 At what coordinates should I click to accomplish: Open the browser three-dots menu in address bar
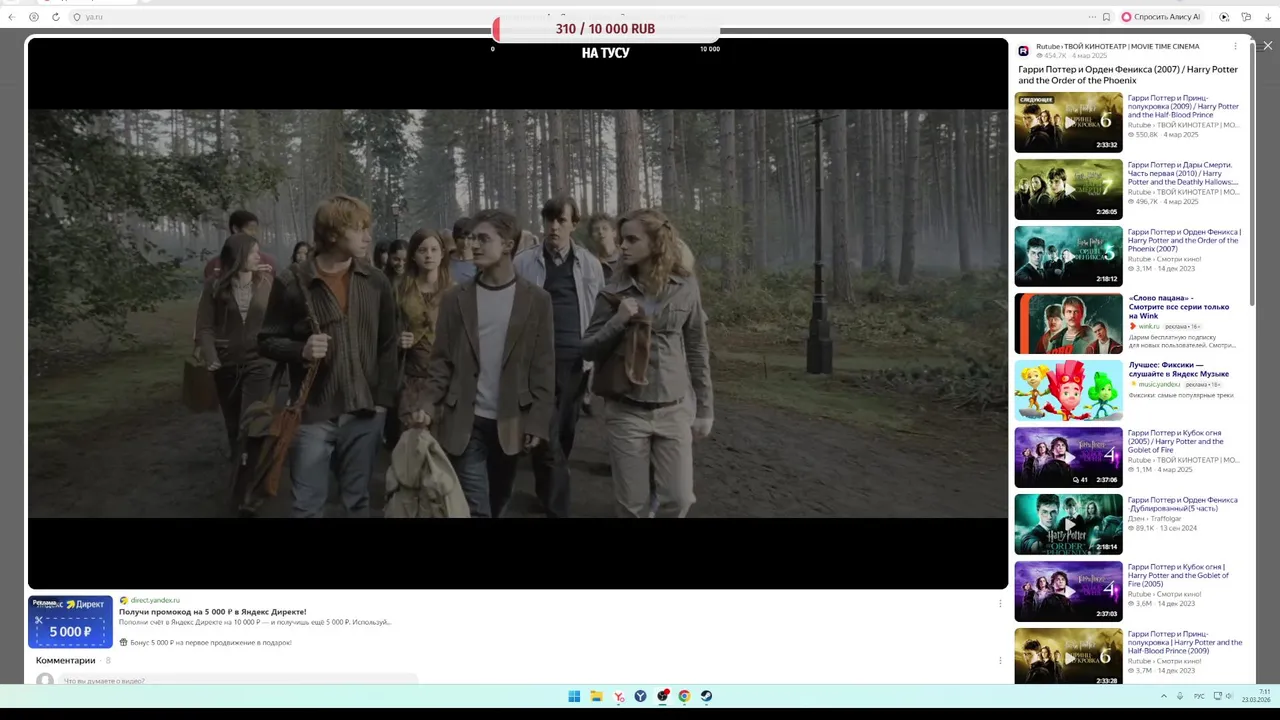[x=1092, y=17]
